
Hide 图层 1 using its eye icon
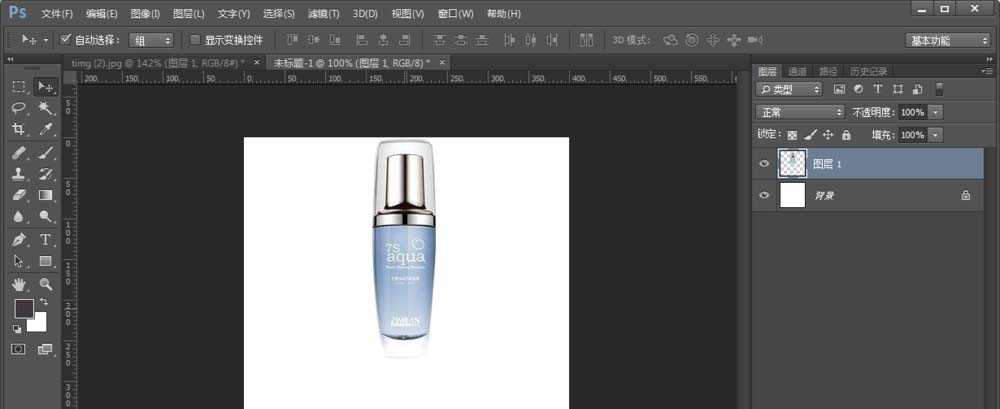click(x=764, y=163)
